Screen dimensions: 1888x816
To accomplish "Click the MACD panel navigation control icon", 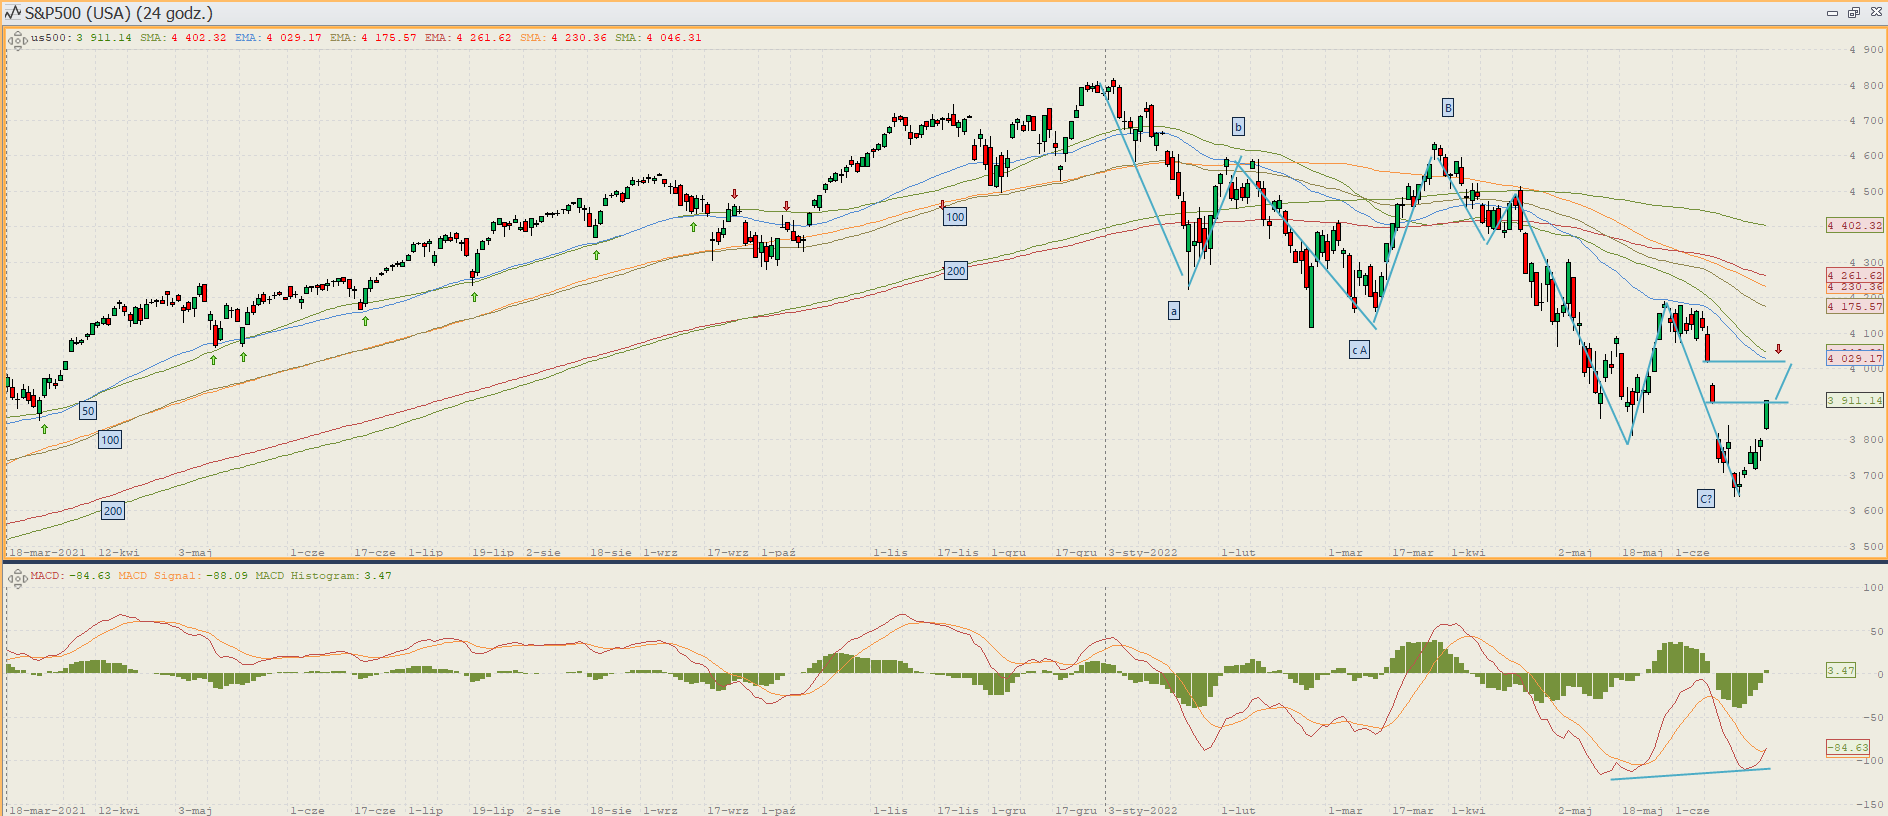I will (x=17, y=579).
